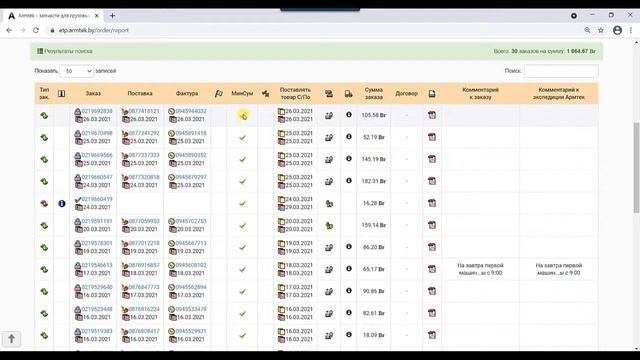The height and width of the screenshot is (360, 640).
Task: Select the Armtek browser tab
Action: 54,16
